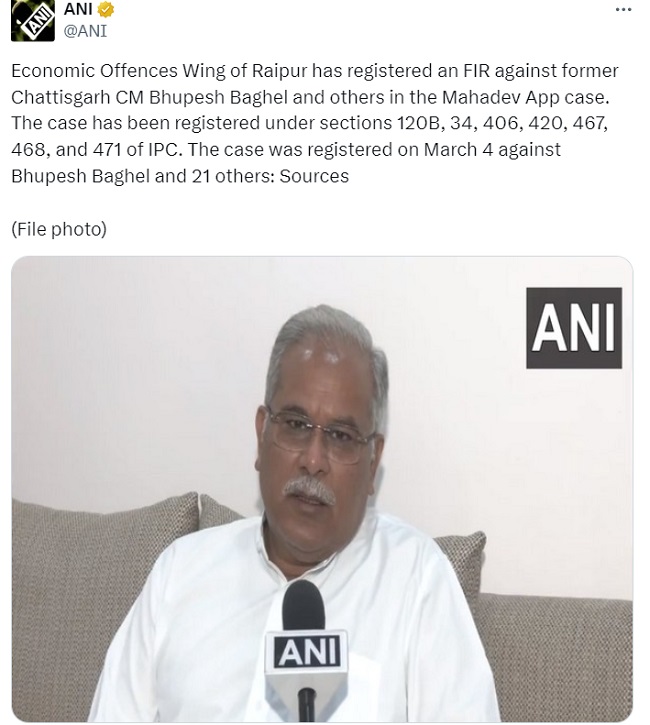Click the black microphone foam head
This screenshot has width=650, height=725.
[303, 606]
